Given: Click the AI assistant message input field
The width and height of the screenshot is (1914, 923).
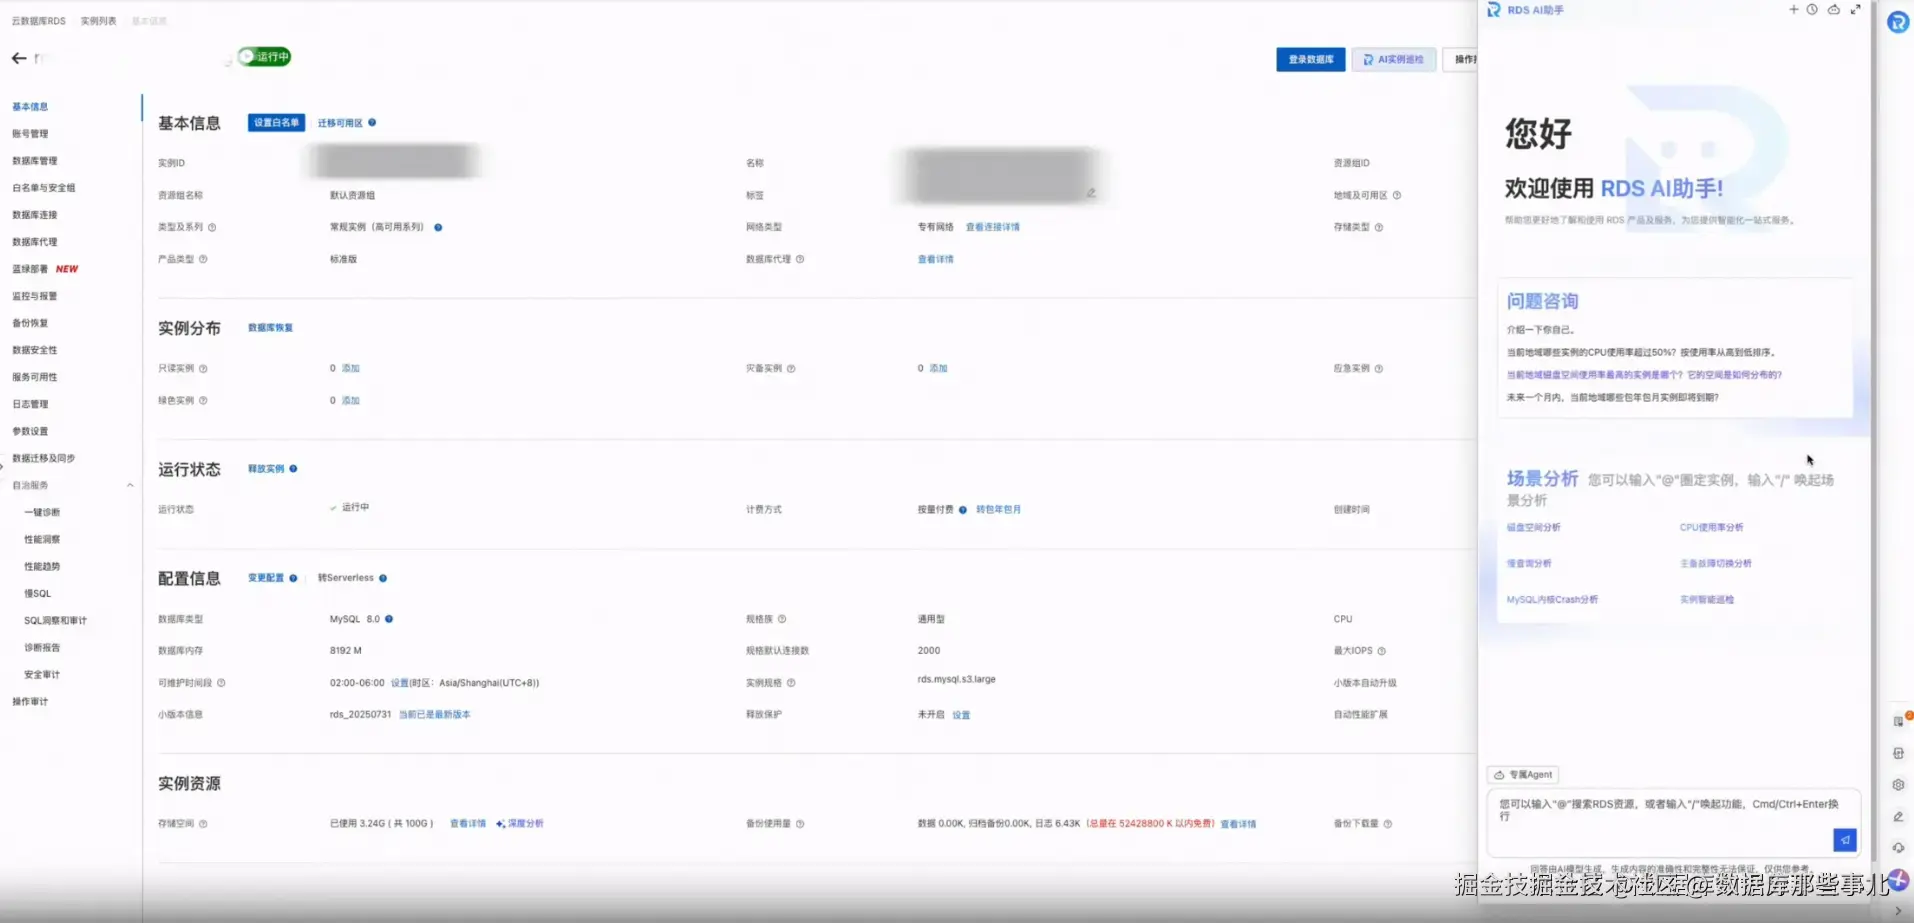Looking at the screenshot, I should pos(1674,822).
